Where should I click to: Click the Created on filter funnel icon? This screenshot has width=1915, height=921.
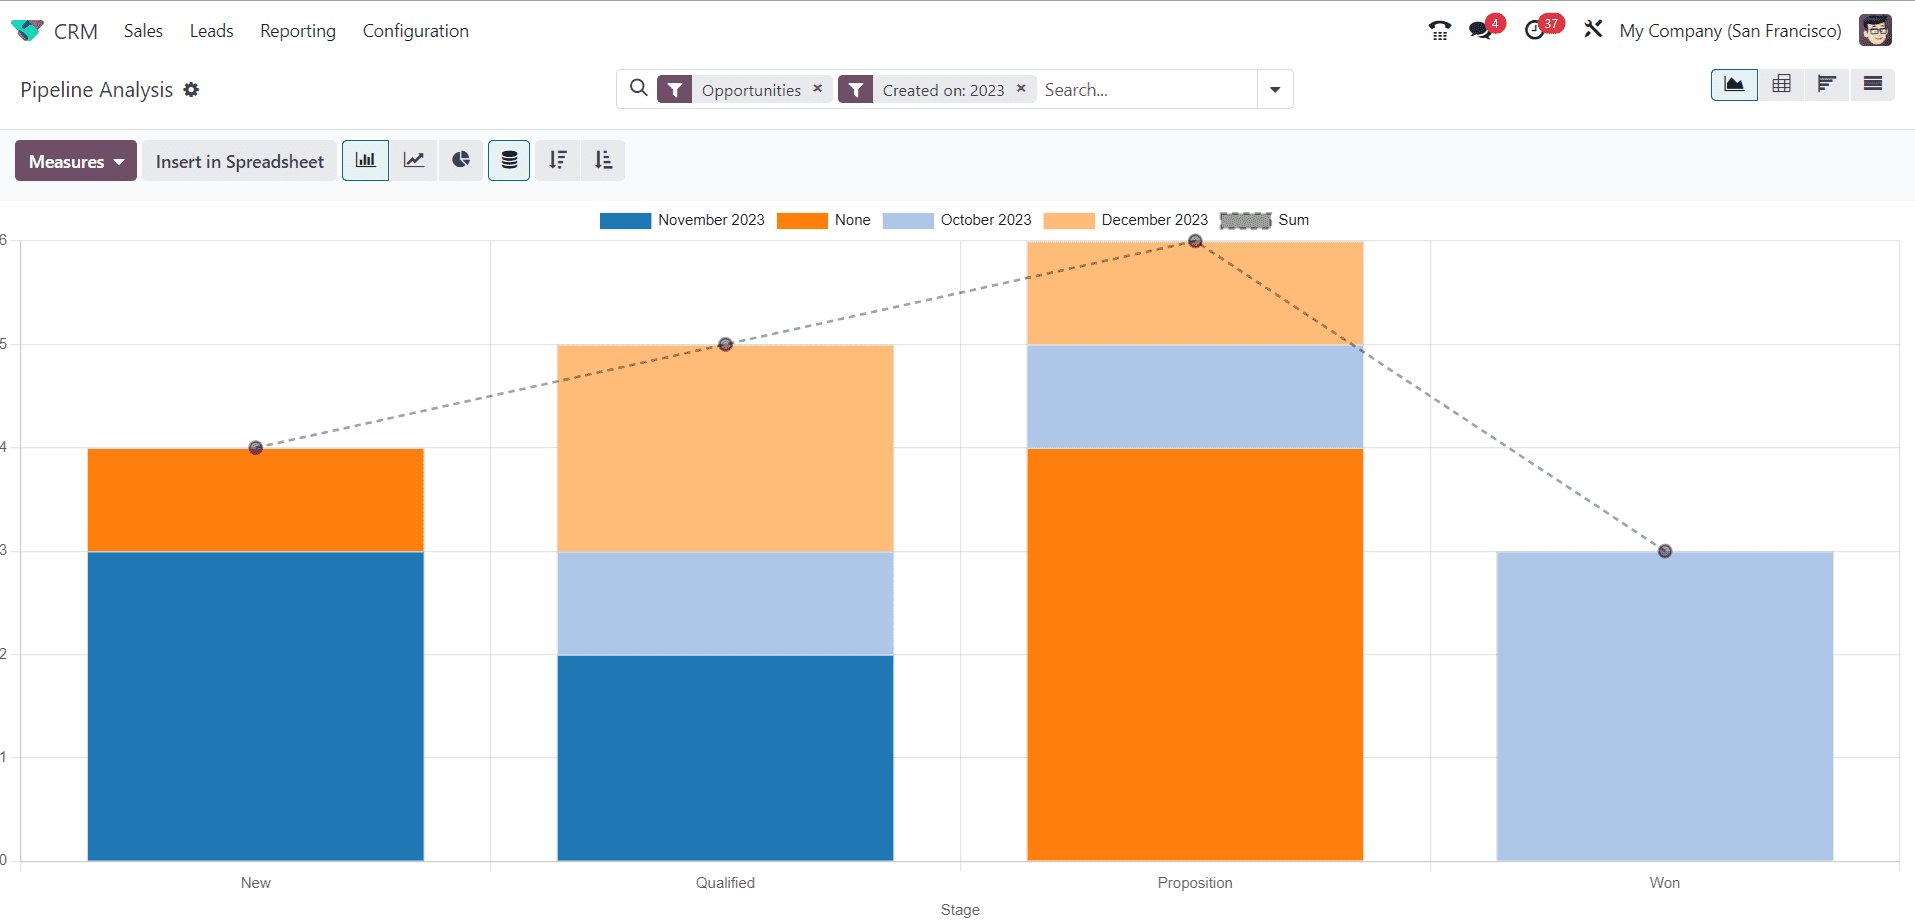(x=856, y=90)
